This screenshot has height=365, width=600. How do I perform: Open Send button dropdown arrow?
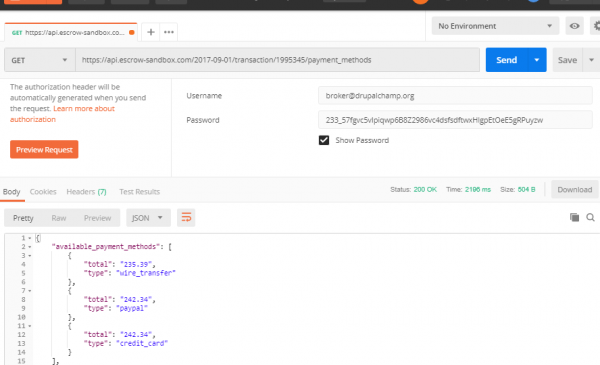tap(537, 60)
